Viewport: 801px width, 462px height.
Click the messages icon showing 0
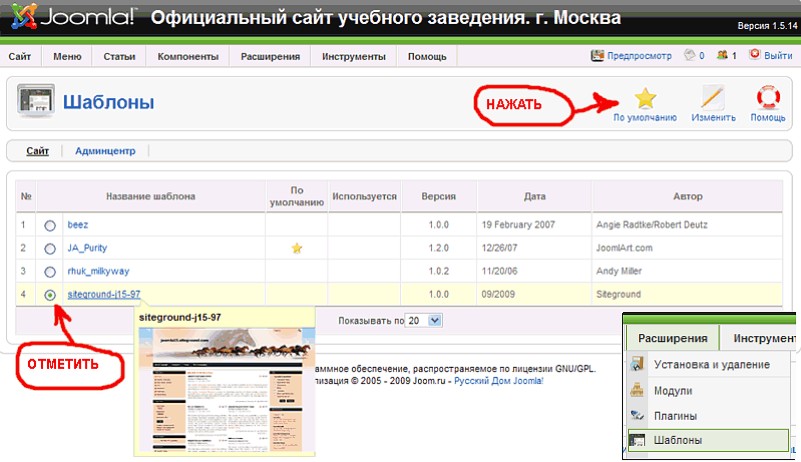click(x=690, y=55)
